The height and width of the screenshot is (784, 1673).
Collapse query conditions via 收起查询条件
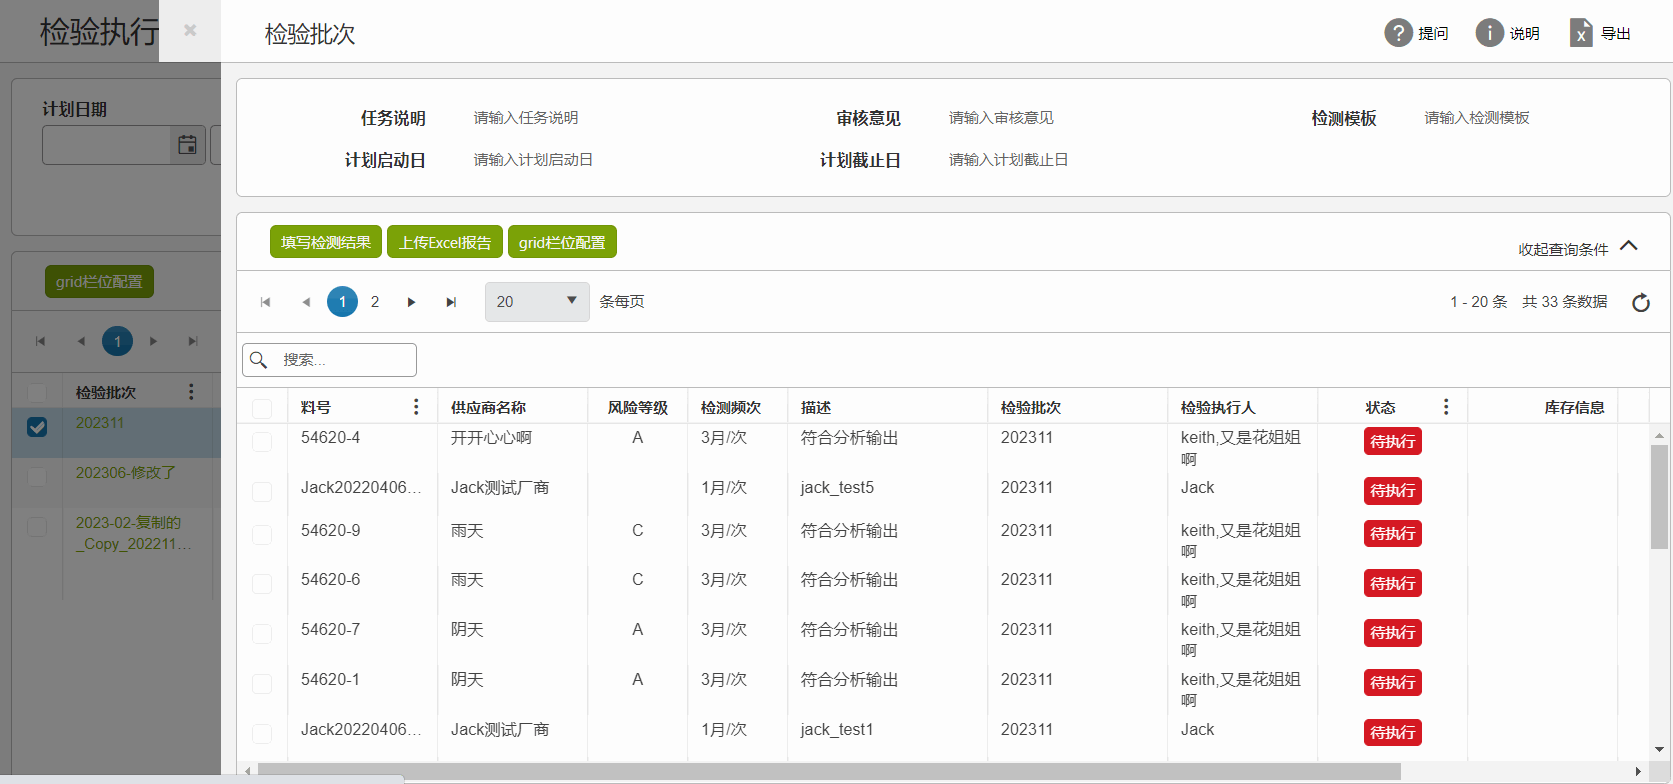[1578, 248]
